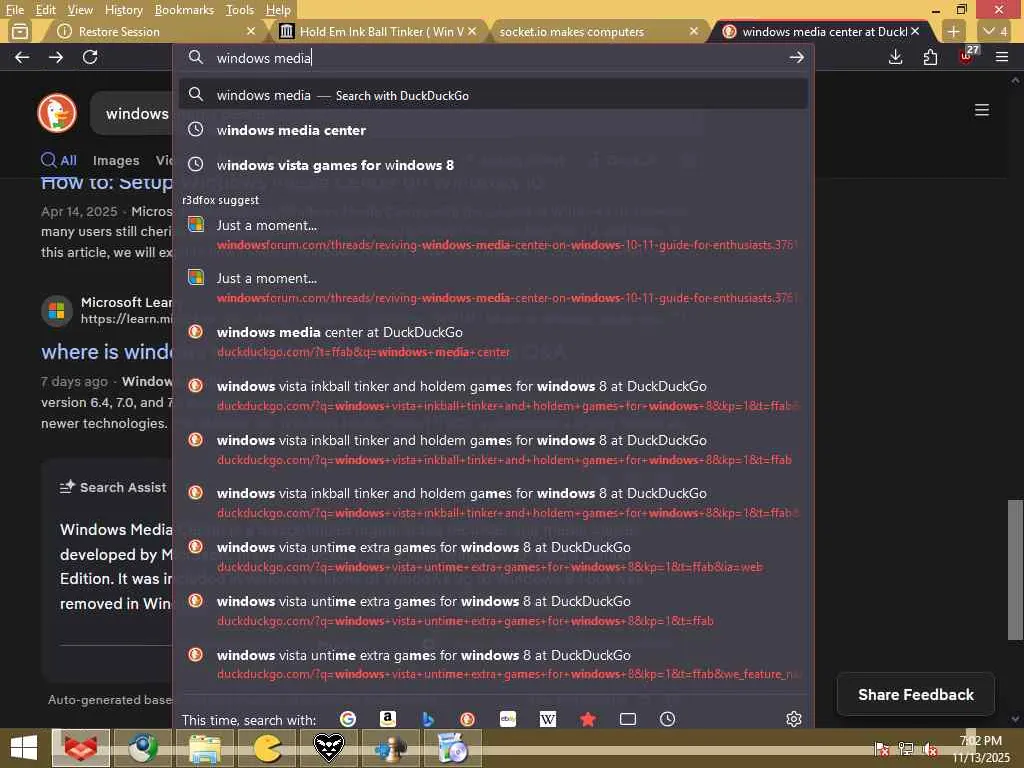Screen dimensions: 1024x768
Task: Click the 'r3dfox suggest' section label
Action: pos(220,200)
